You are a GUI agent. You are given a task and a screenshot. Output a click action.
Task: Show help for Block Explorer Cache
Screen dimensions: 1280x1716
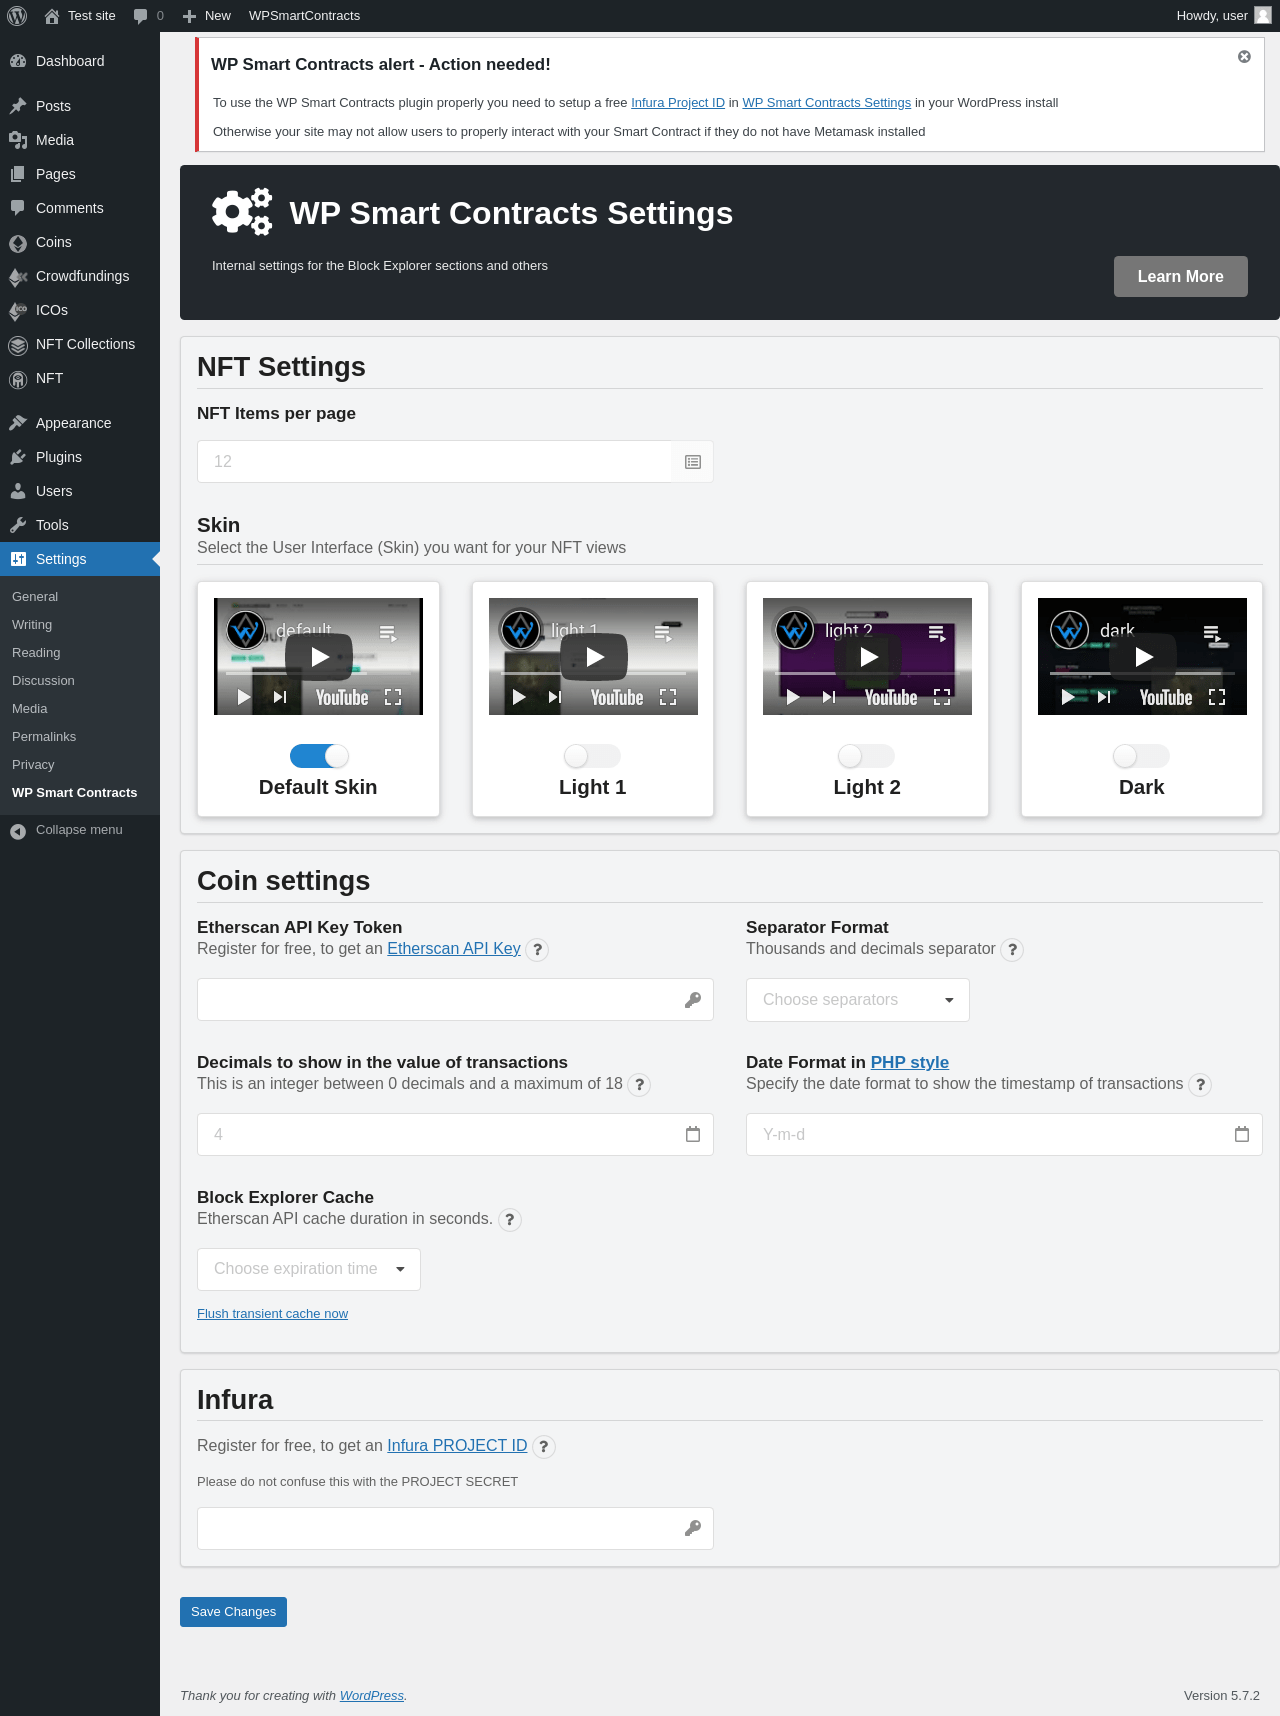[510, 1220]
